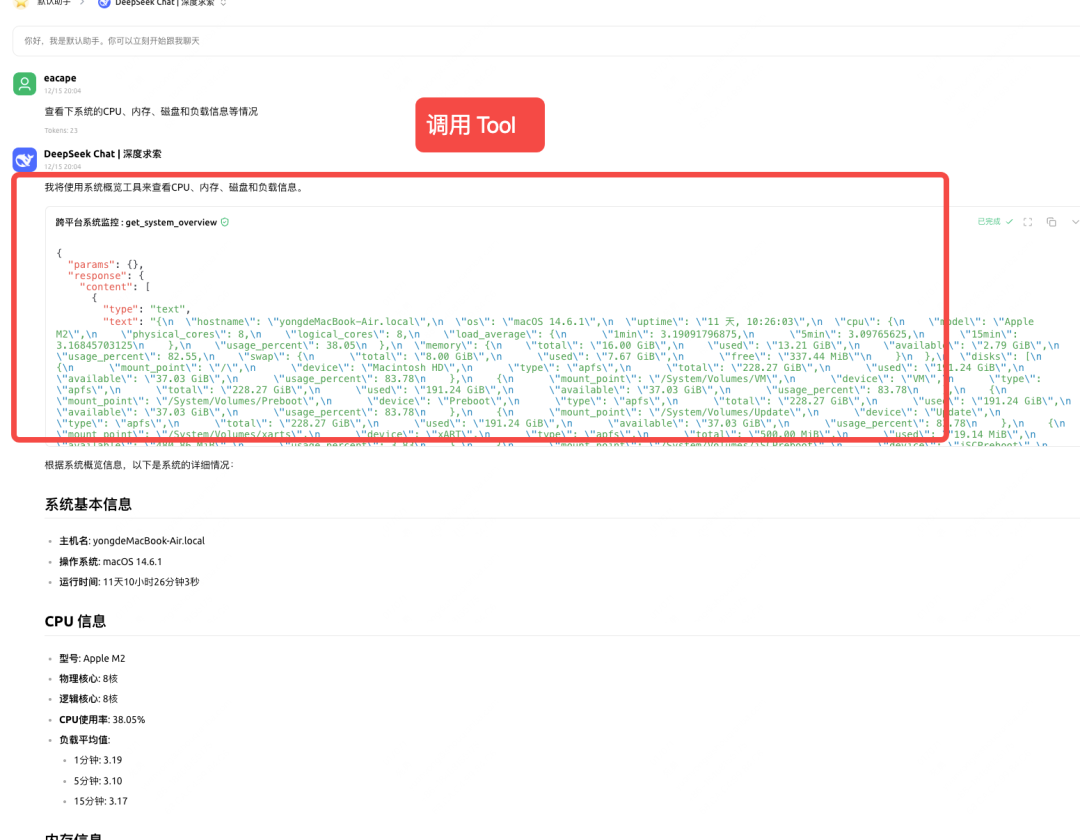Click the assistant prompt box reading 你好，我是默认助手
The image size is (1080, 840).
pyautogui.click(x=546, y=41)
